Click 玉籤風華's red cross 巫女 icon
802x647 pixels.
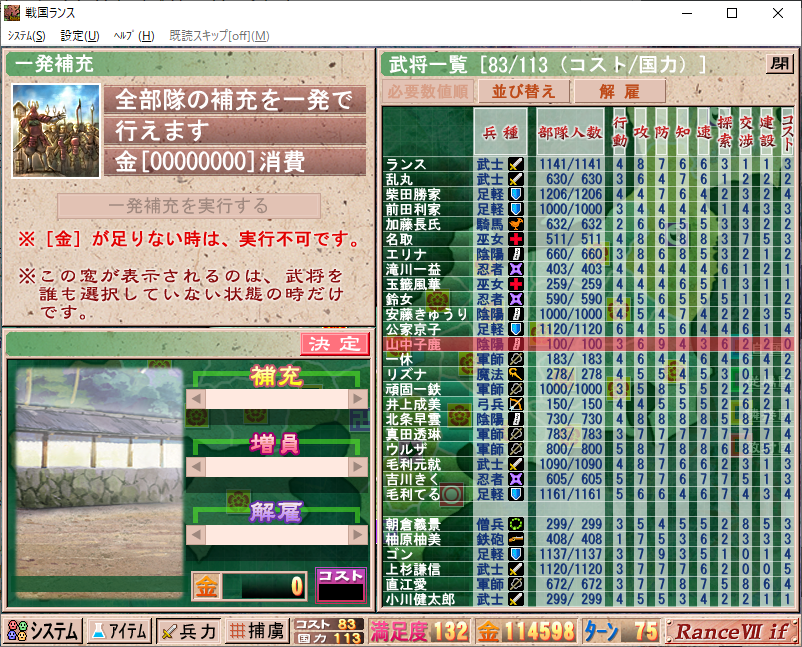[x=516, y=284]
